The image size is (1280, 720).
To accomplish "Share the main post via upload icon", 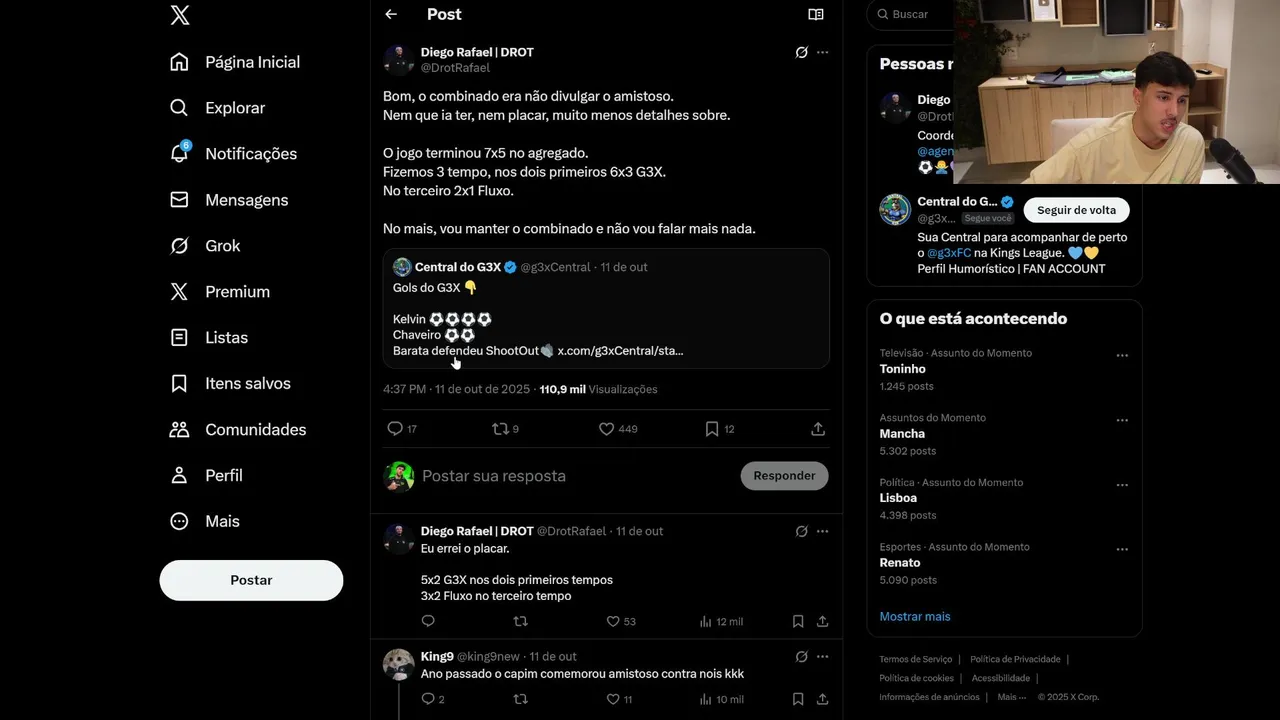I will pos(818,429).
